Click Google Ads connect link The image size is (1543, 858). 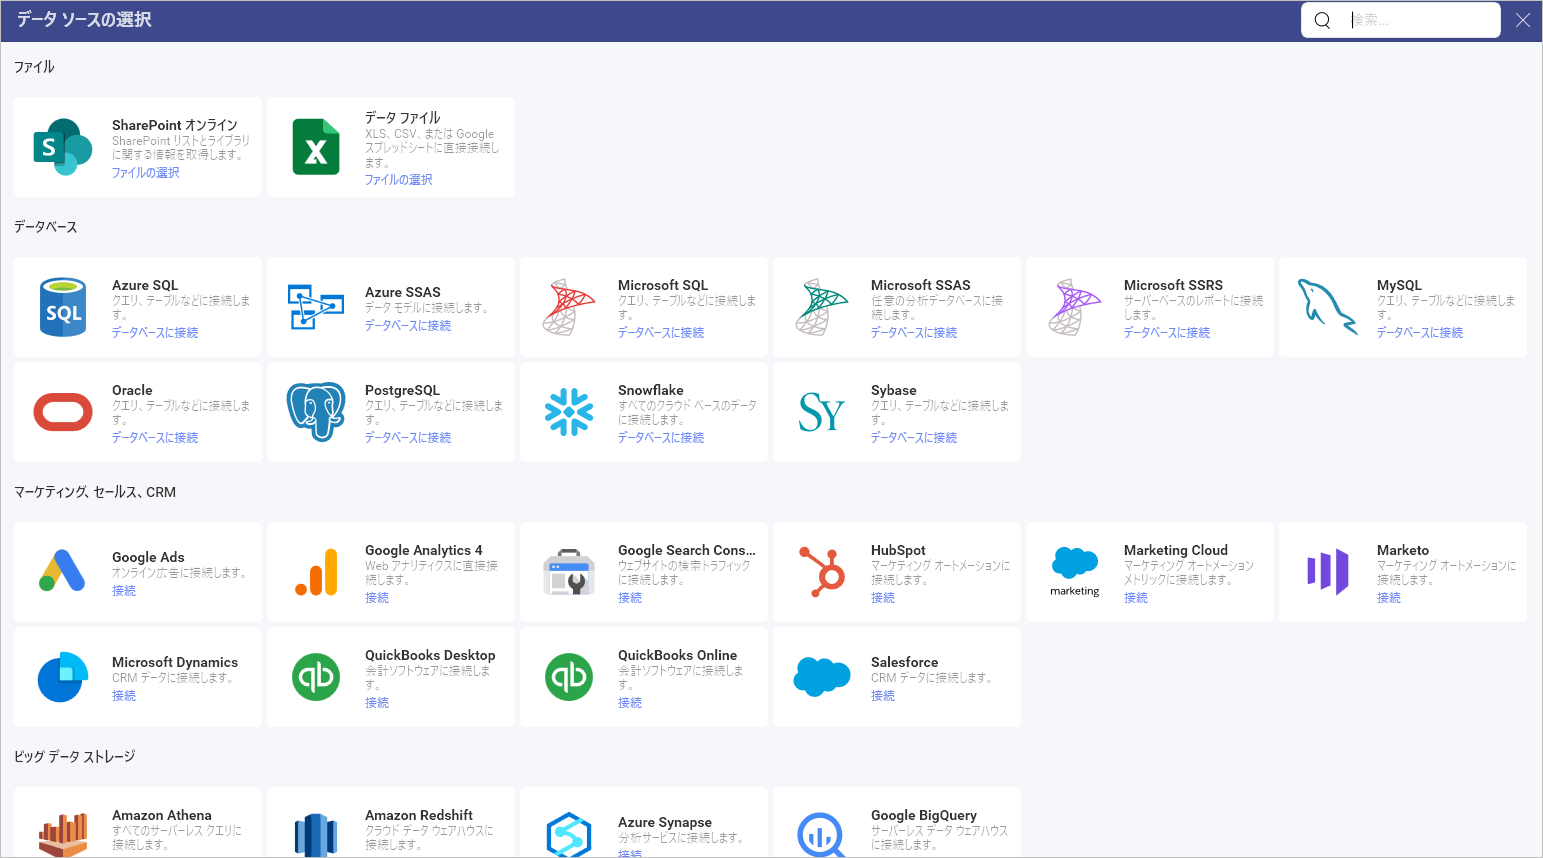click(x=124, y=591)
